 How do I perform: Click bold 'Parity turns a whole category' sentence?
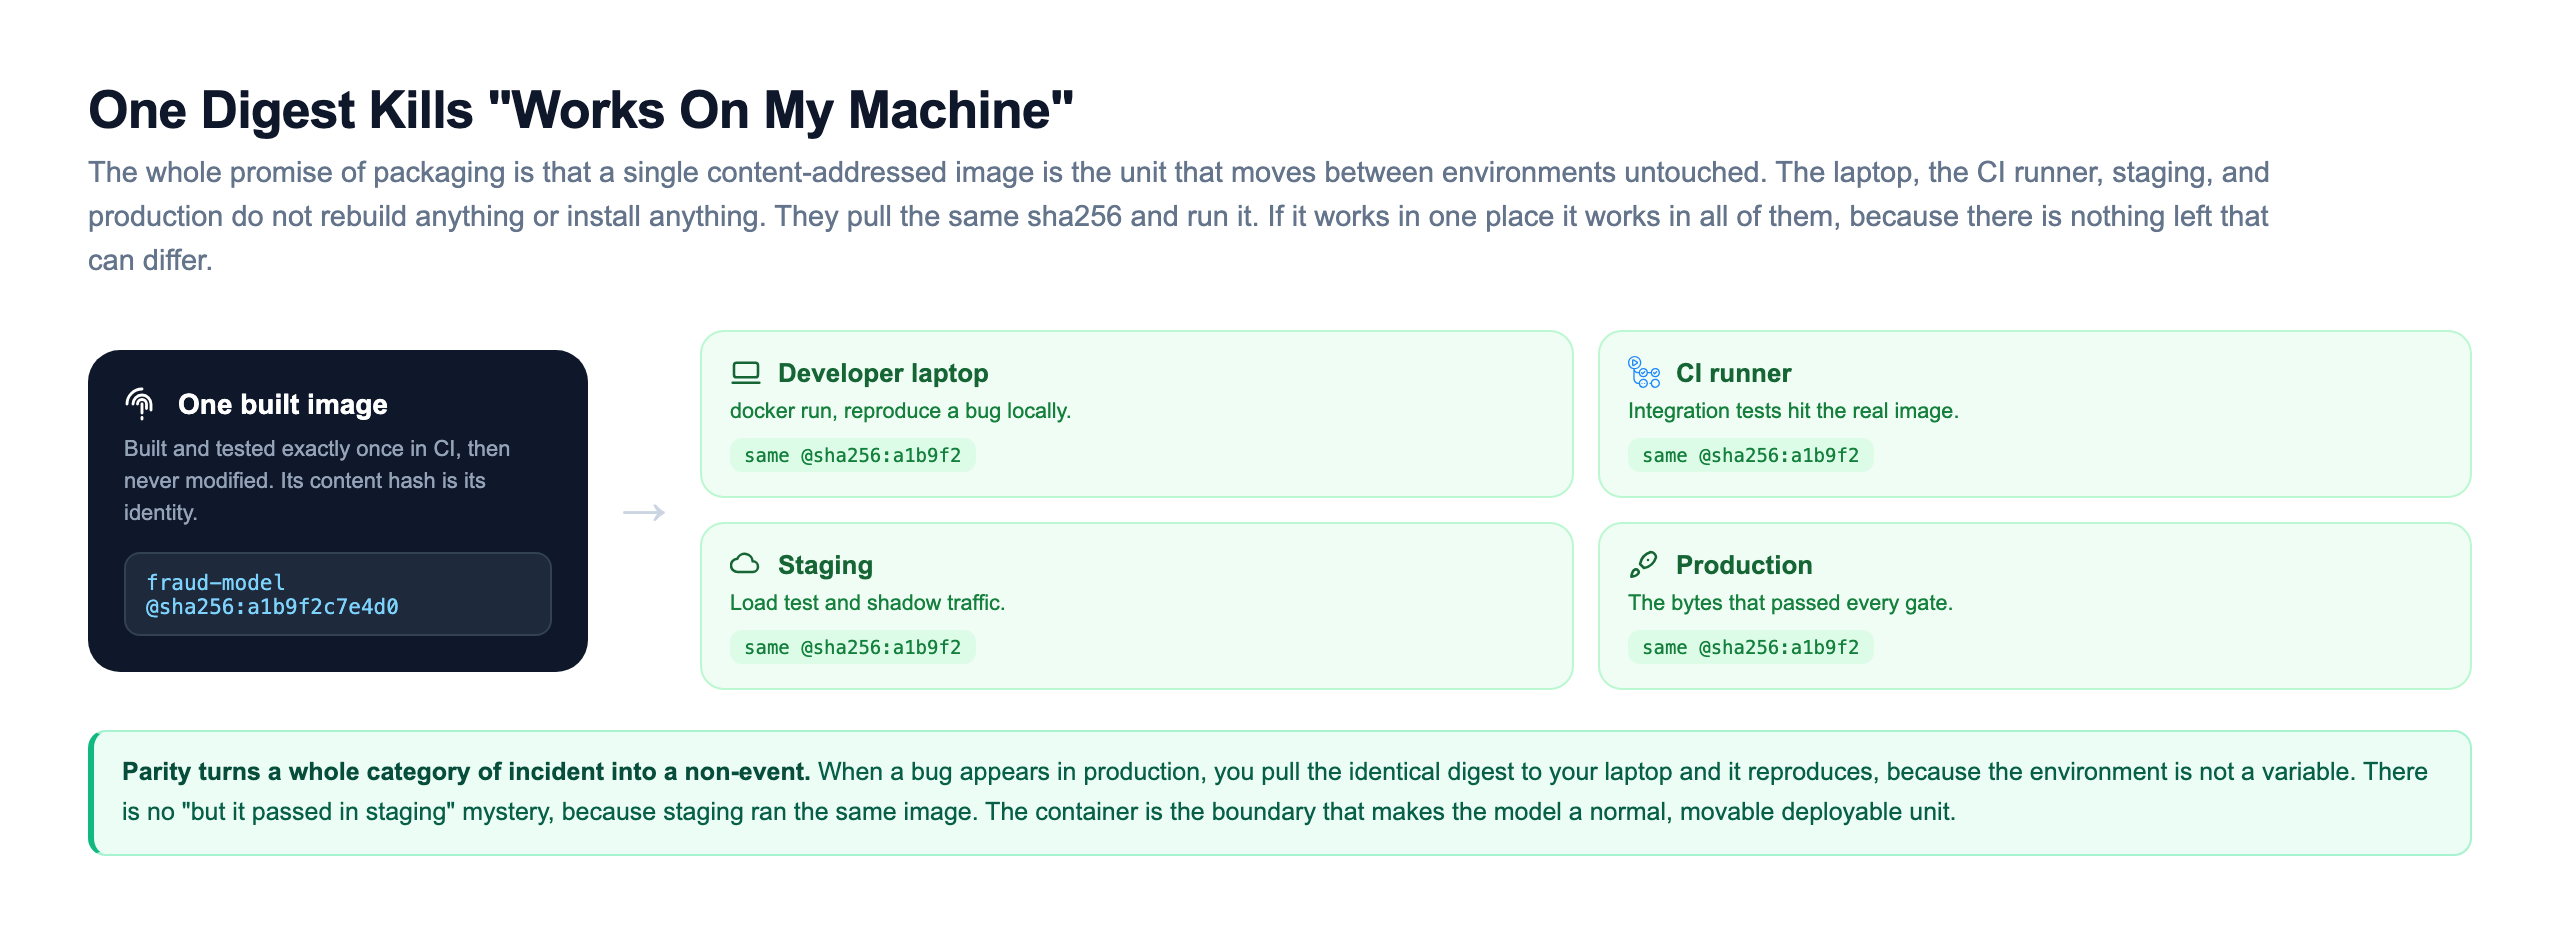tap(466, 772)
